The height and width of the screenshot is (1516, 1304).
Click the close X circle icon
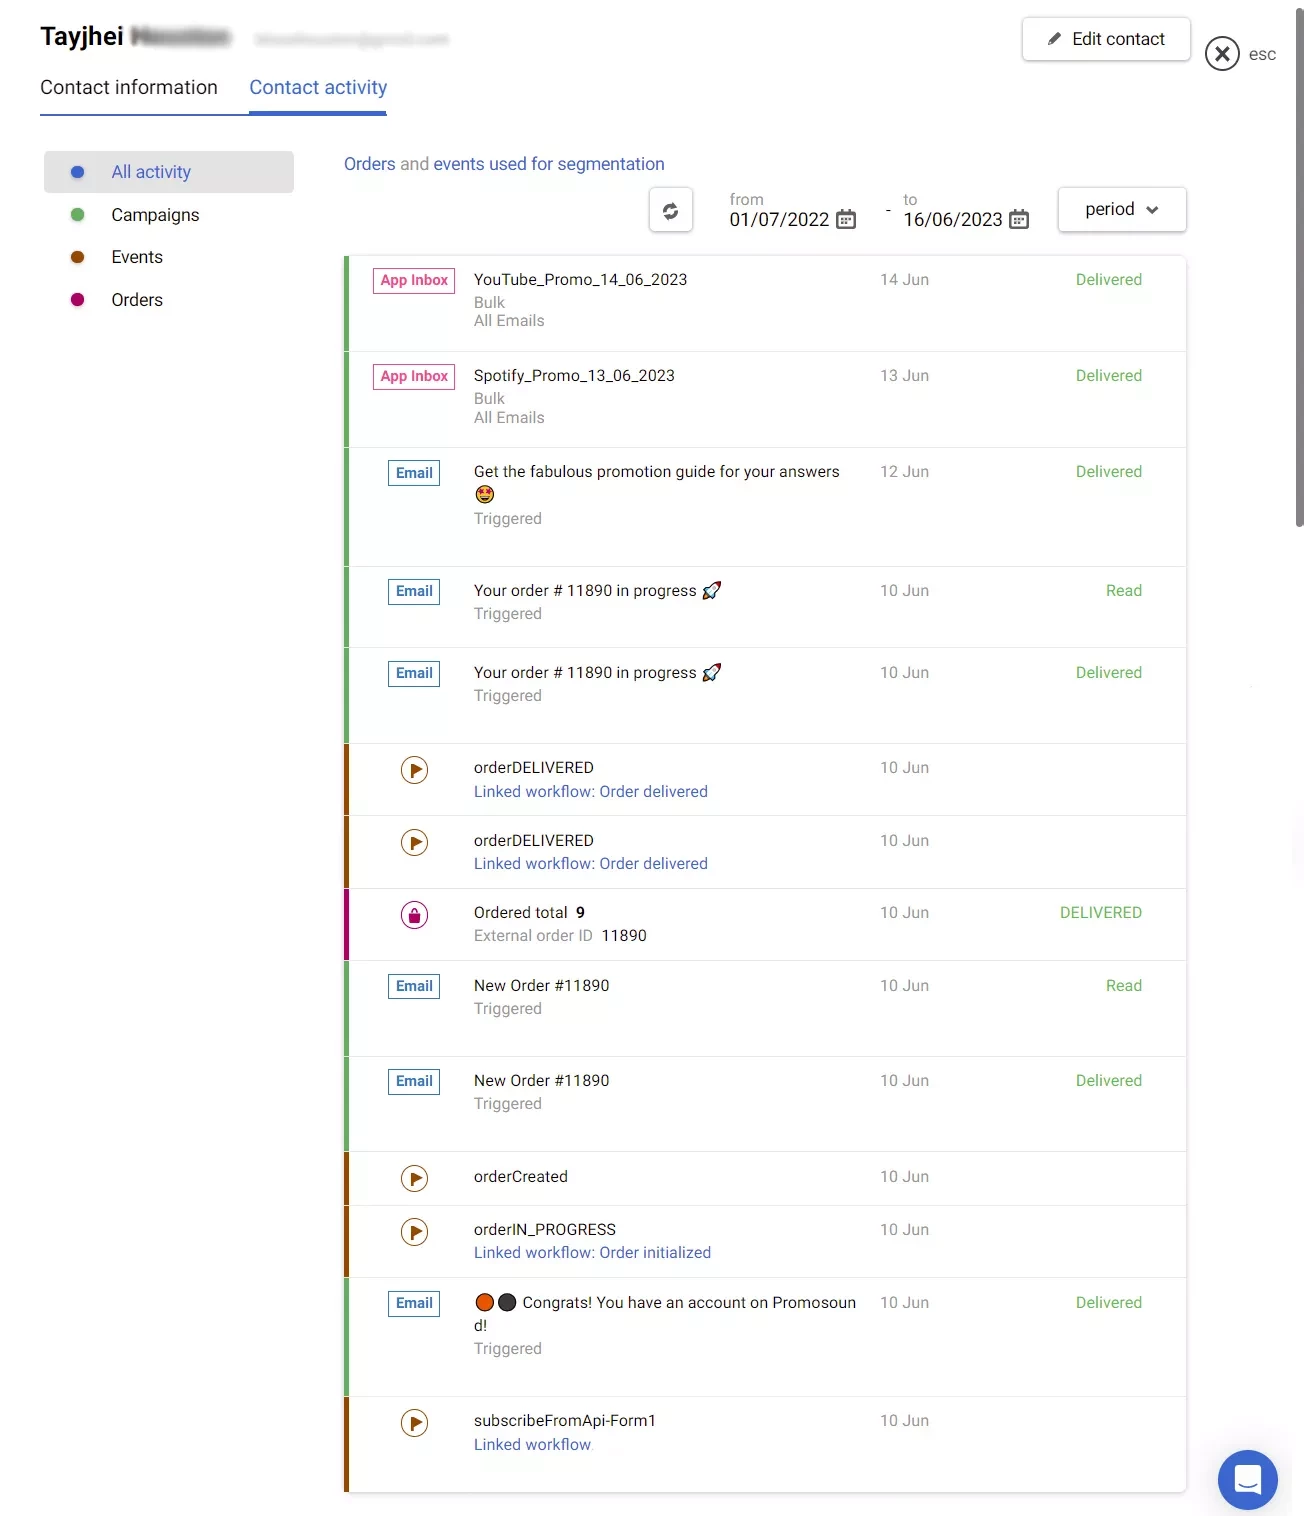[x=1221, y=54]
